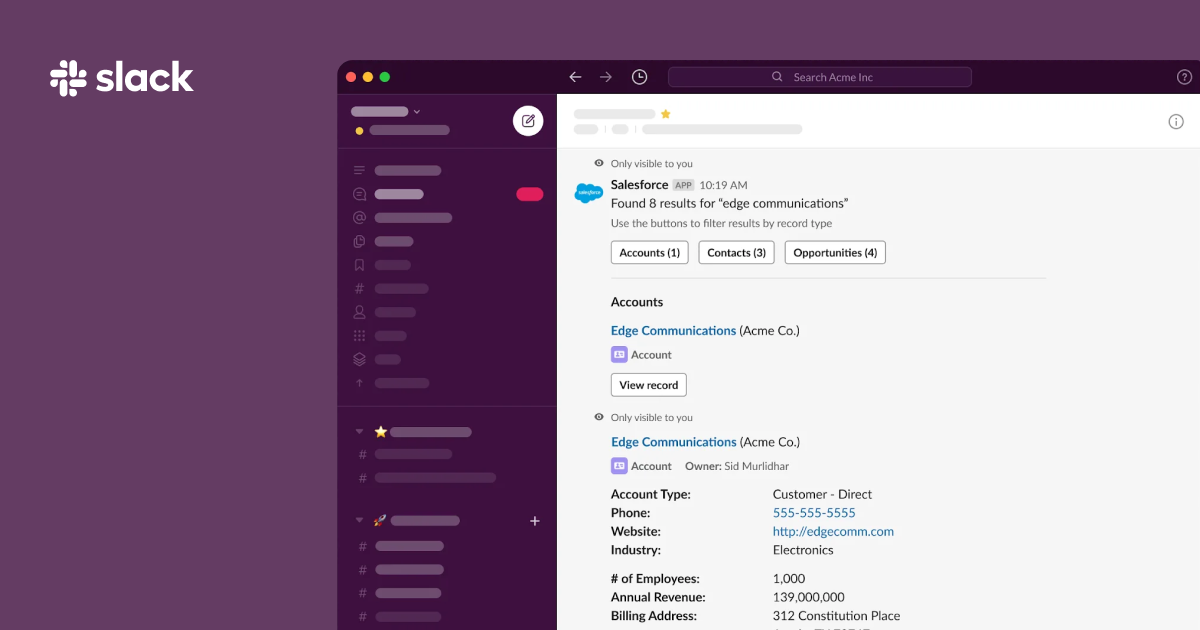
Task: Click the purple Account icon beside Owner
Action: [x=619, y=466]
